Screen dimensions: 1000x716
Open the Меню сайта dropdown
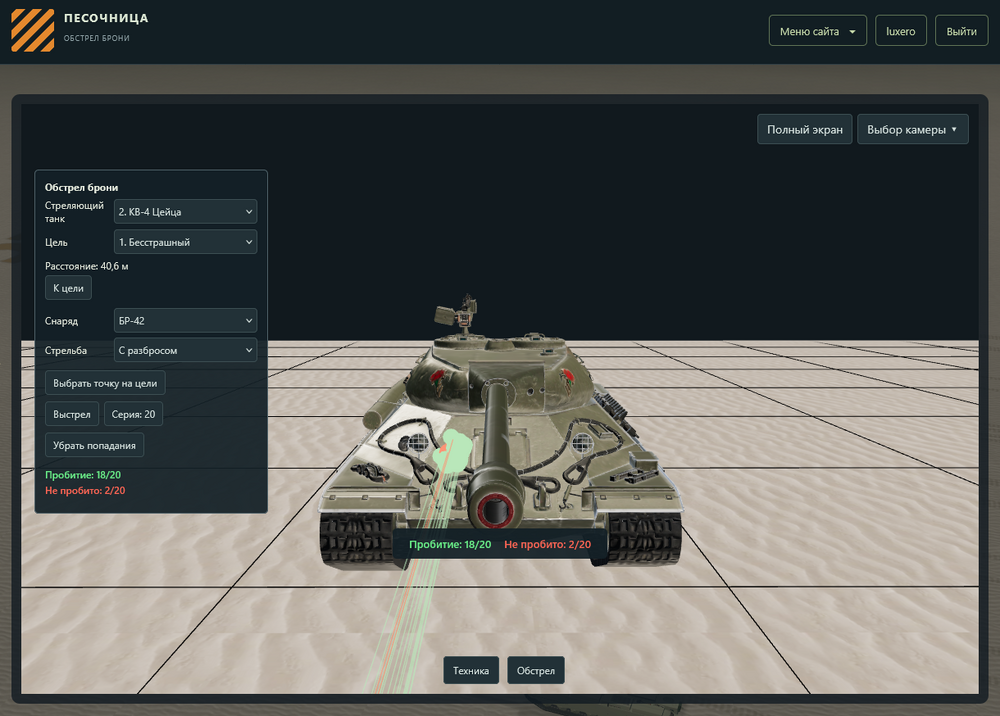818,31
